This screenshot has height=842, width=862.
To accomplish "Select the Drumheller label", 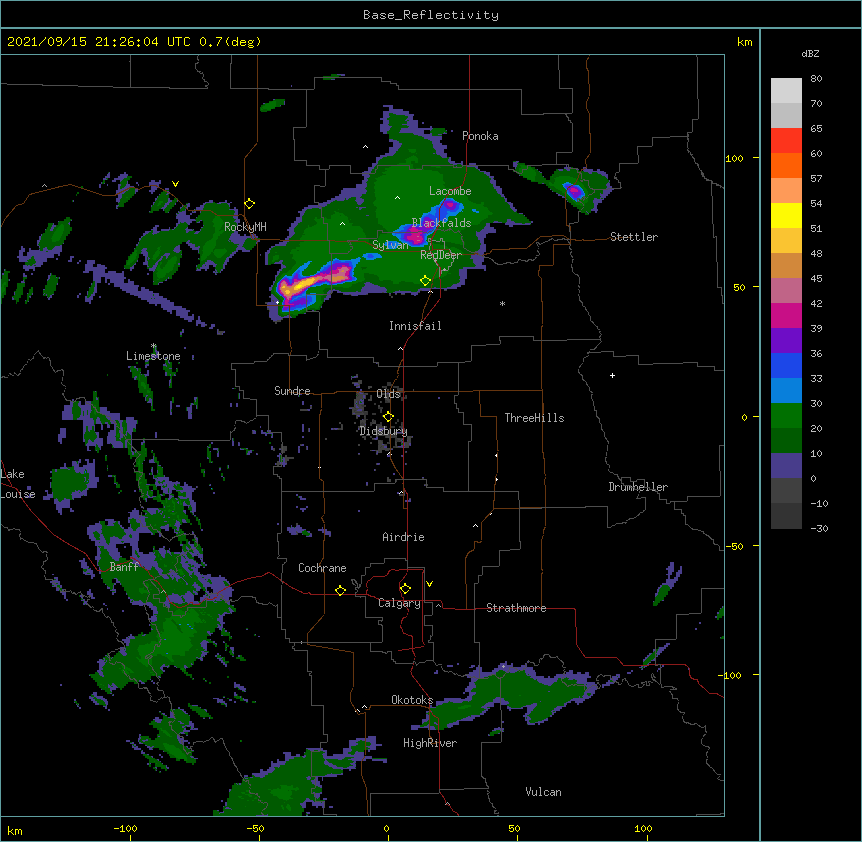I will coord(638,487).
